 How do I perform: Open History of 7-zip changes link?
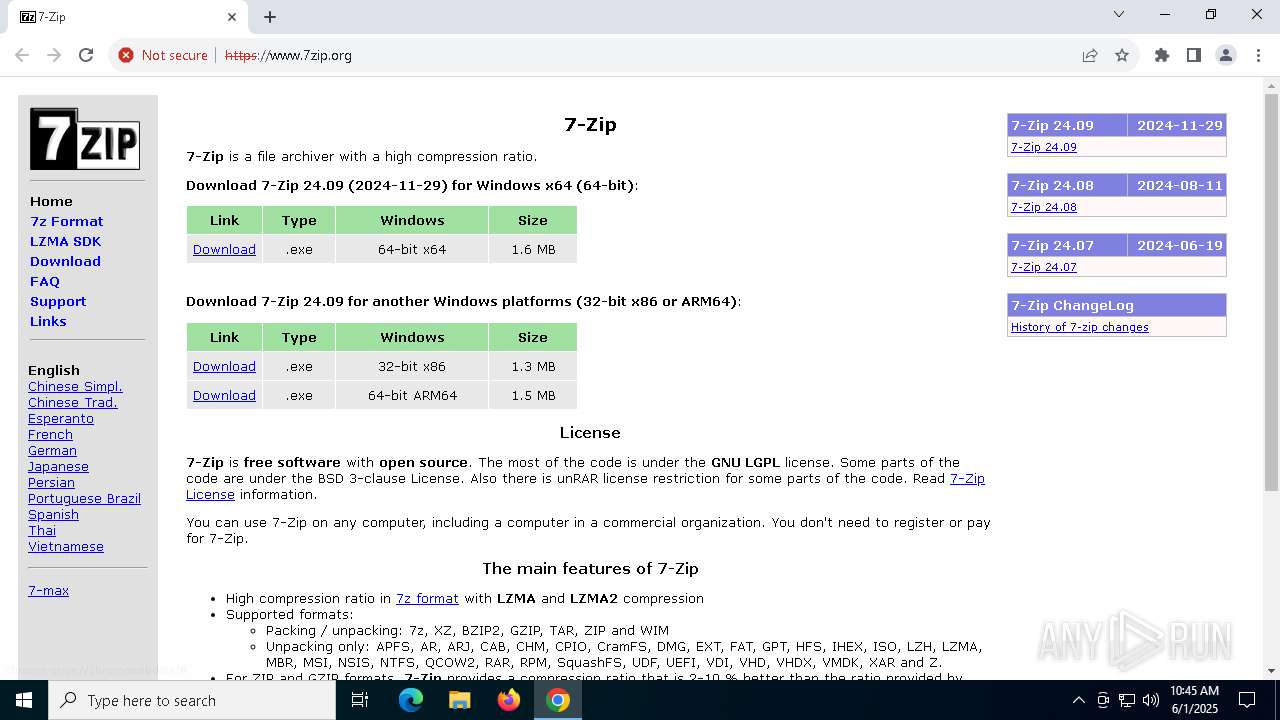[x=1079, y=327]
